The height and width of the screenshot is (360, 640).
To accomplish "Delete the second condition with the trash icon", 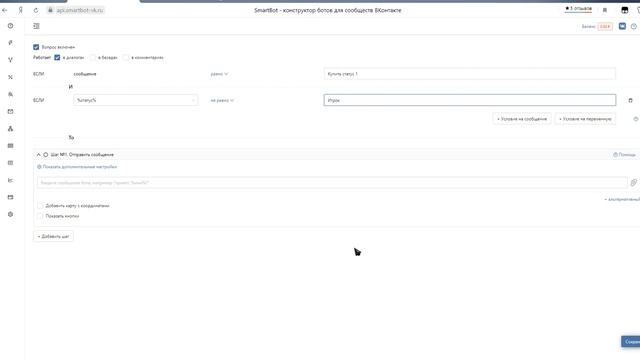I will (630, 100).
